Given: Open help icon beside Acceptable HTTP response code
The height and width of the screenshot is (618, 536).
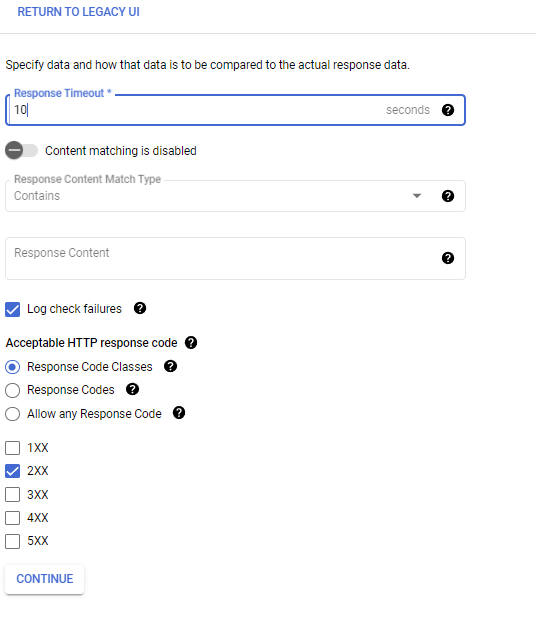Looking at the screenshot, I should 191,343.
